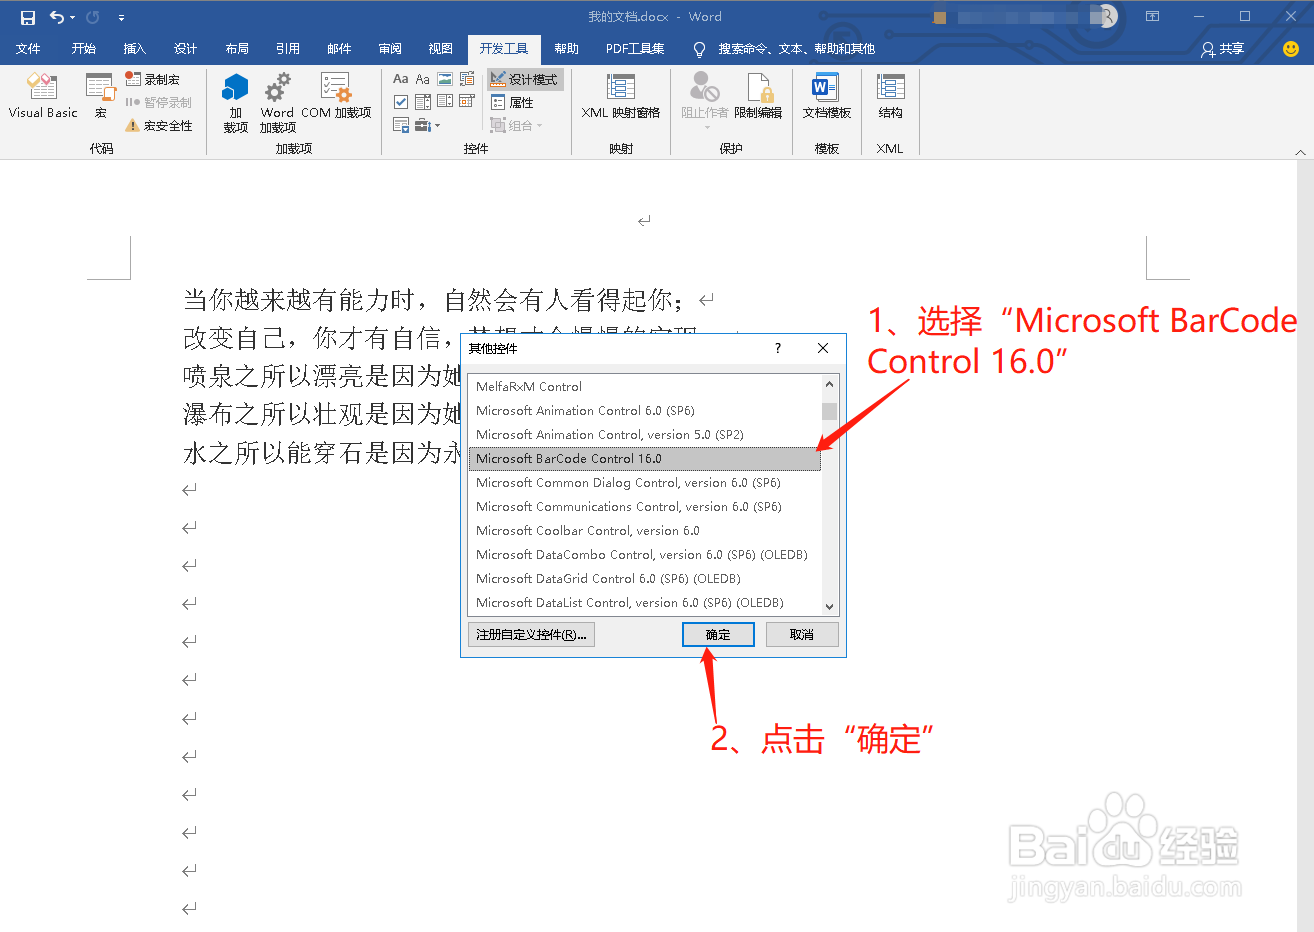Viewport: 1314px width, 932px height.
Task: Open Word Add-ins (Word 加载项)
Action: [277, 102]
